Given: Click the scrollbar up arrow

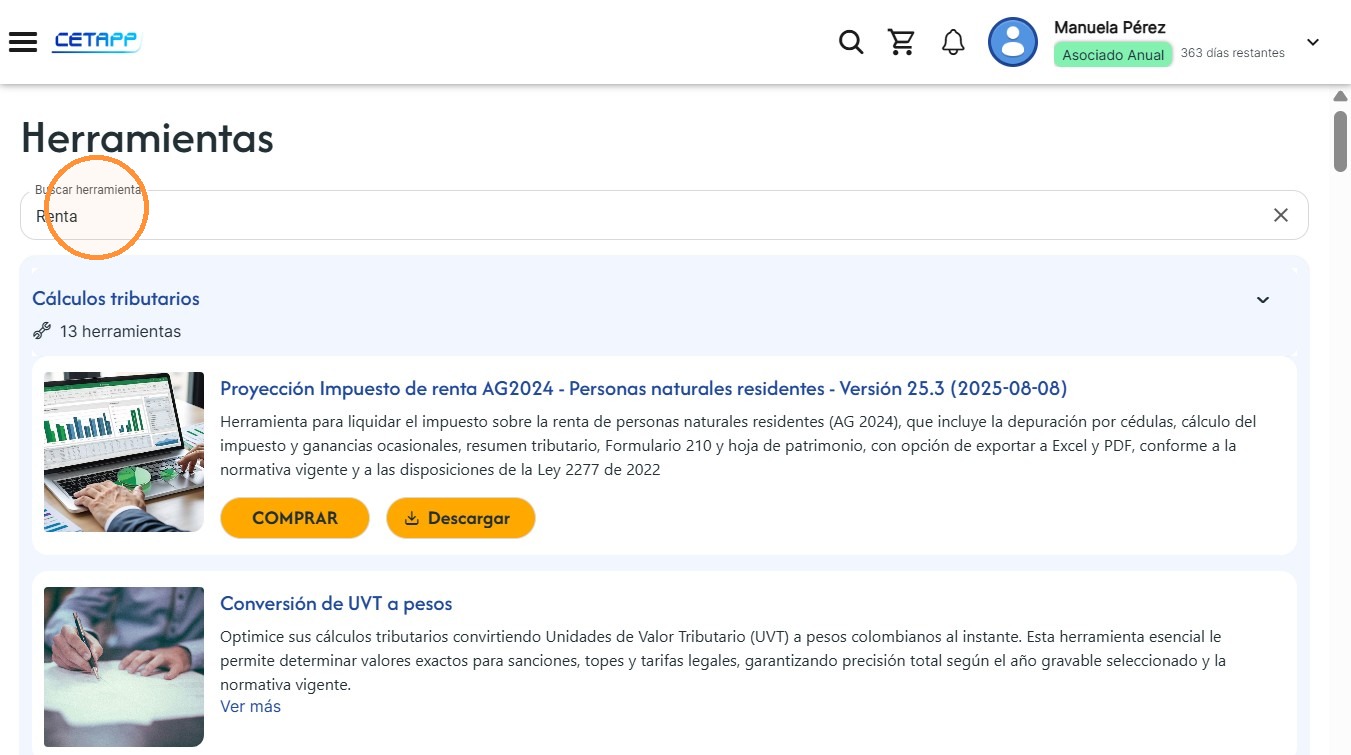Looking at the screenshot, I should point(1341,96).
